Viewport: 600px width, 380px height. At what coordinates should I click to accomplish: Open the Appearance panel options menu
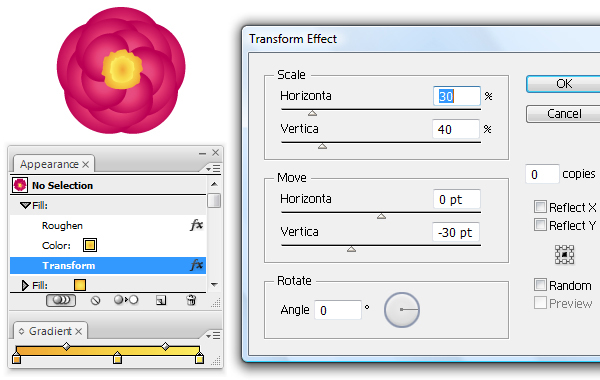tap(213, 168)
